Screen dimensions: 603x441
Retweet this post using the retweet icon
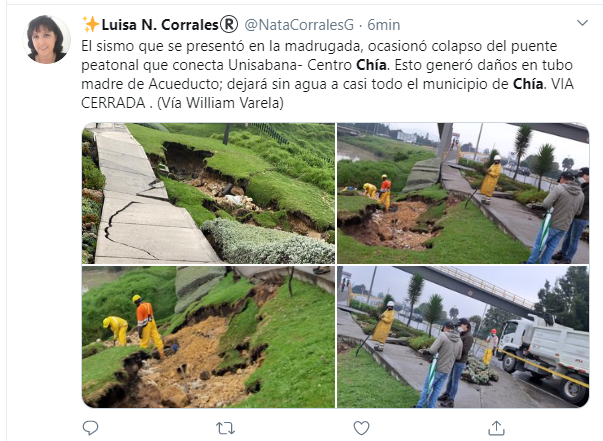[225, 428]
